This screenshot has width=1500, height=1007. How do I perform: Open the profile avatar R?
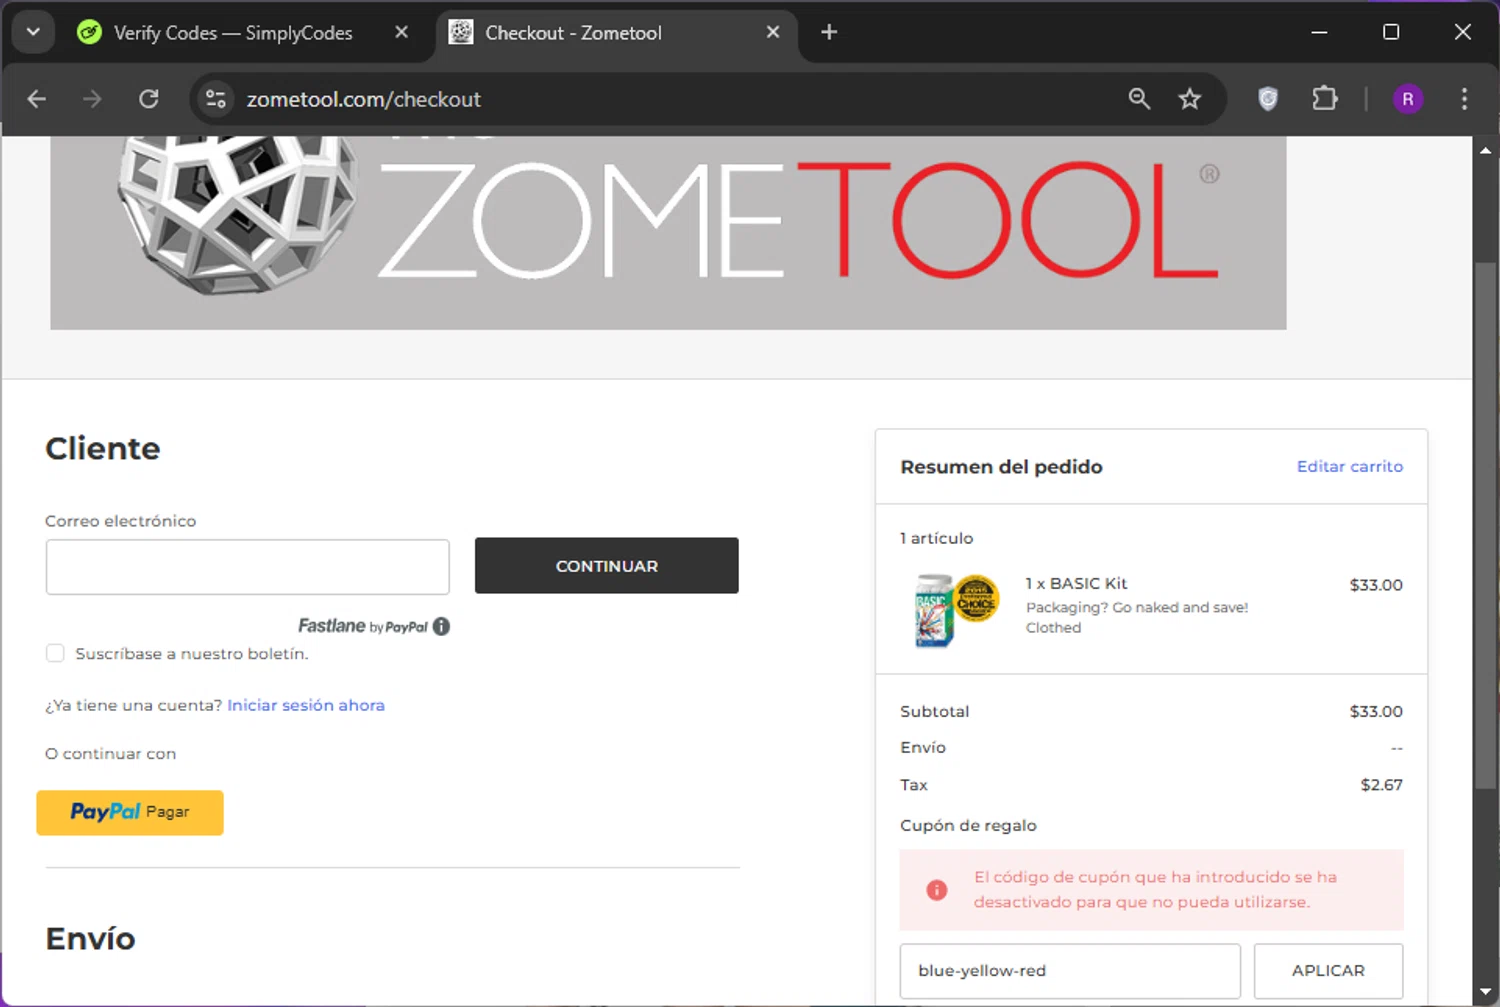[x=1408, y=99]
